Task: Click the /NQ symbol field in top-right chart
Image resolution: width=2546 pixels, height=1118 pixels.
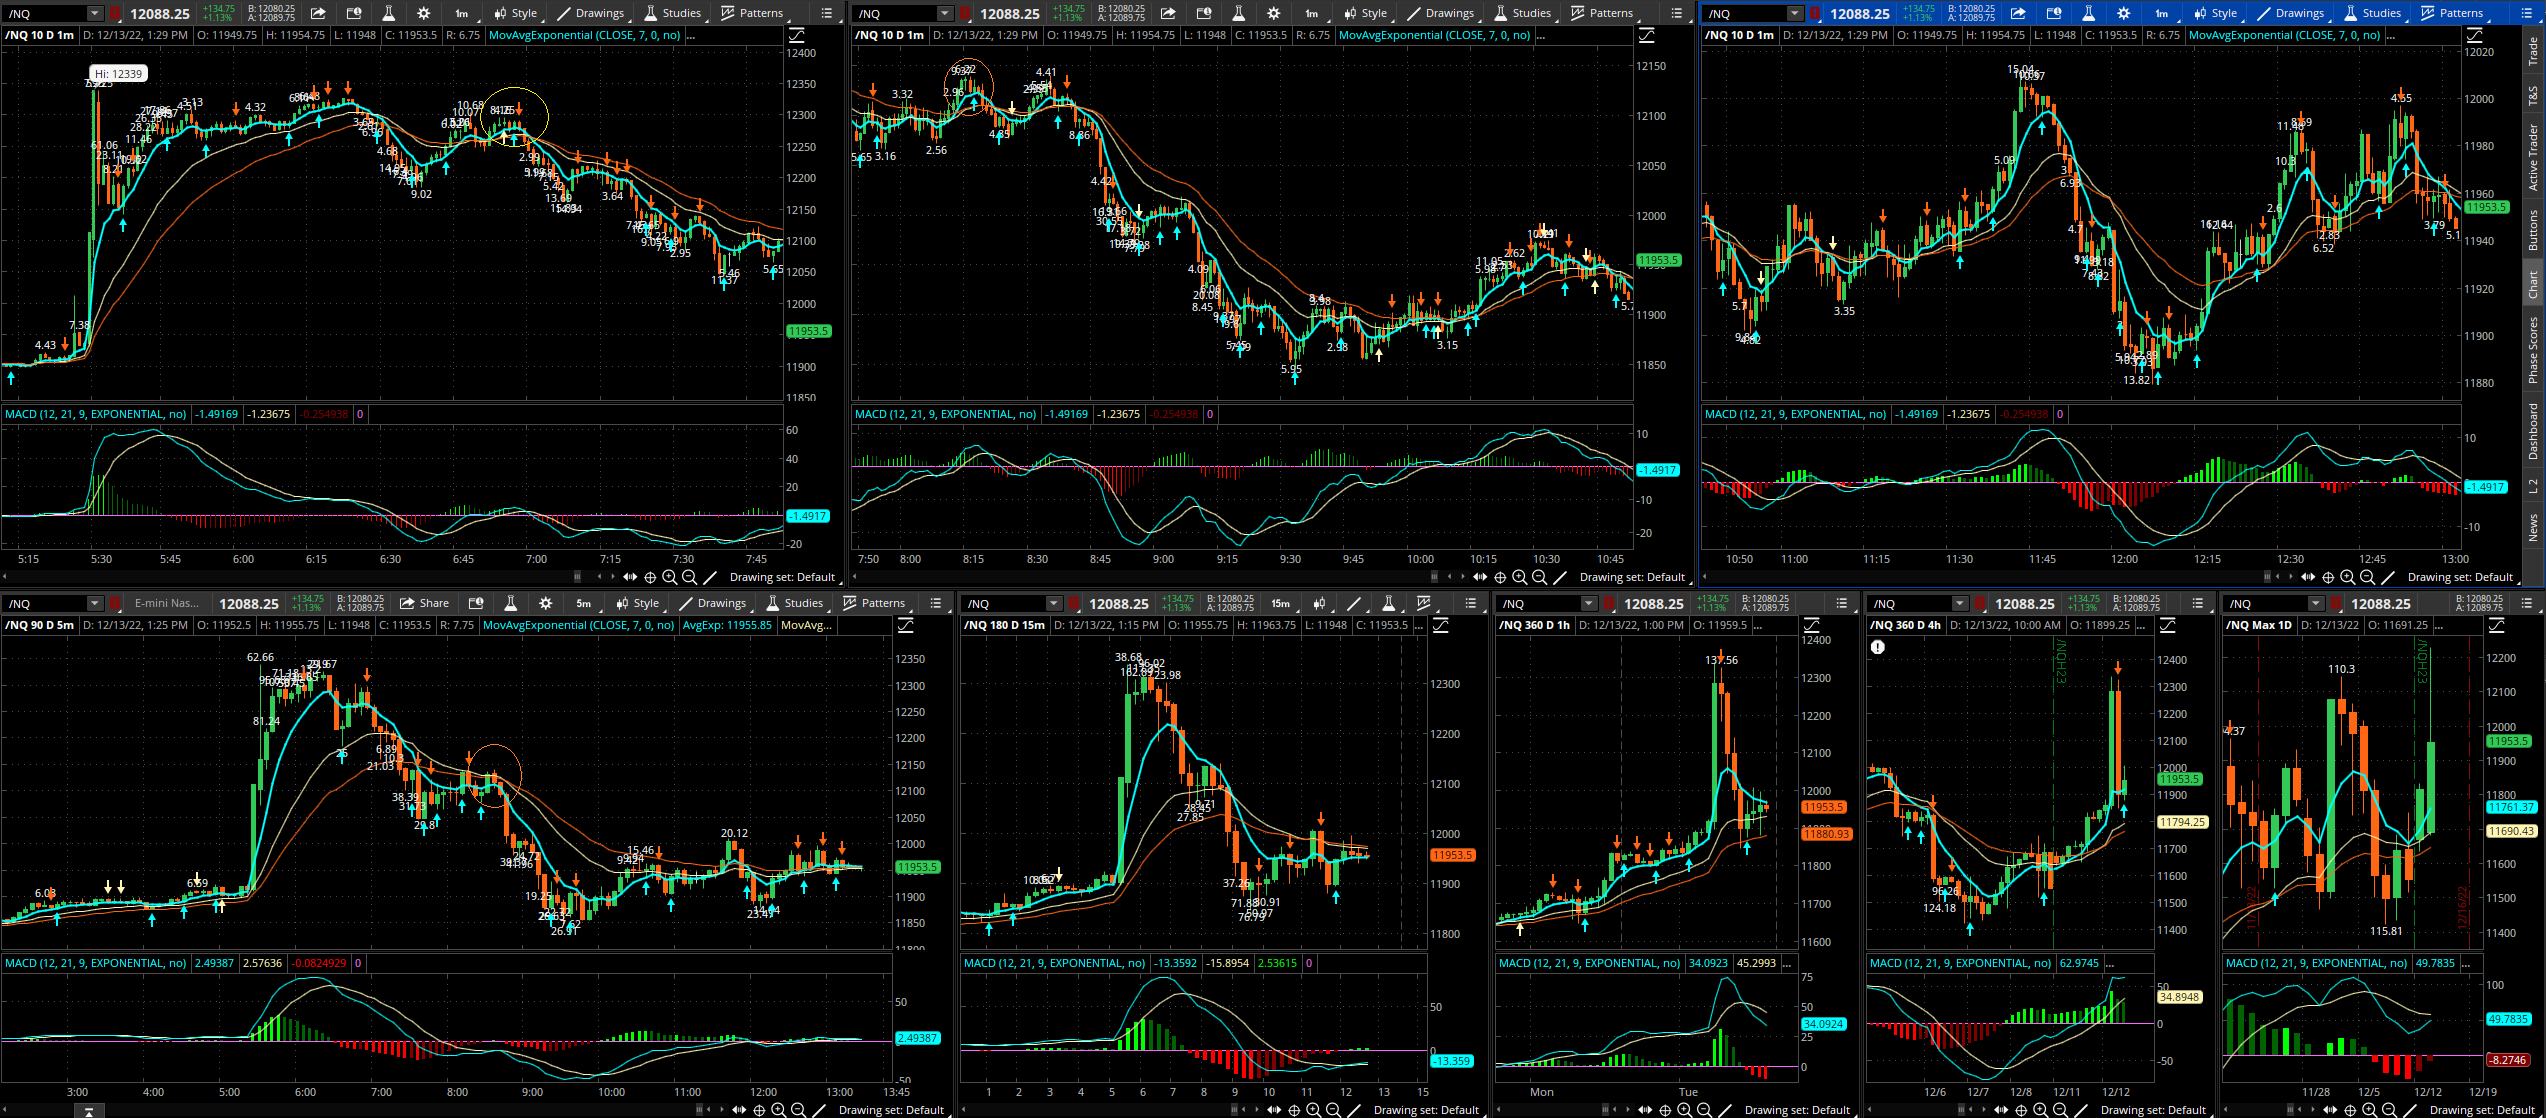Action: pos(1746,14)
